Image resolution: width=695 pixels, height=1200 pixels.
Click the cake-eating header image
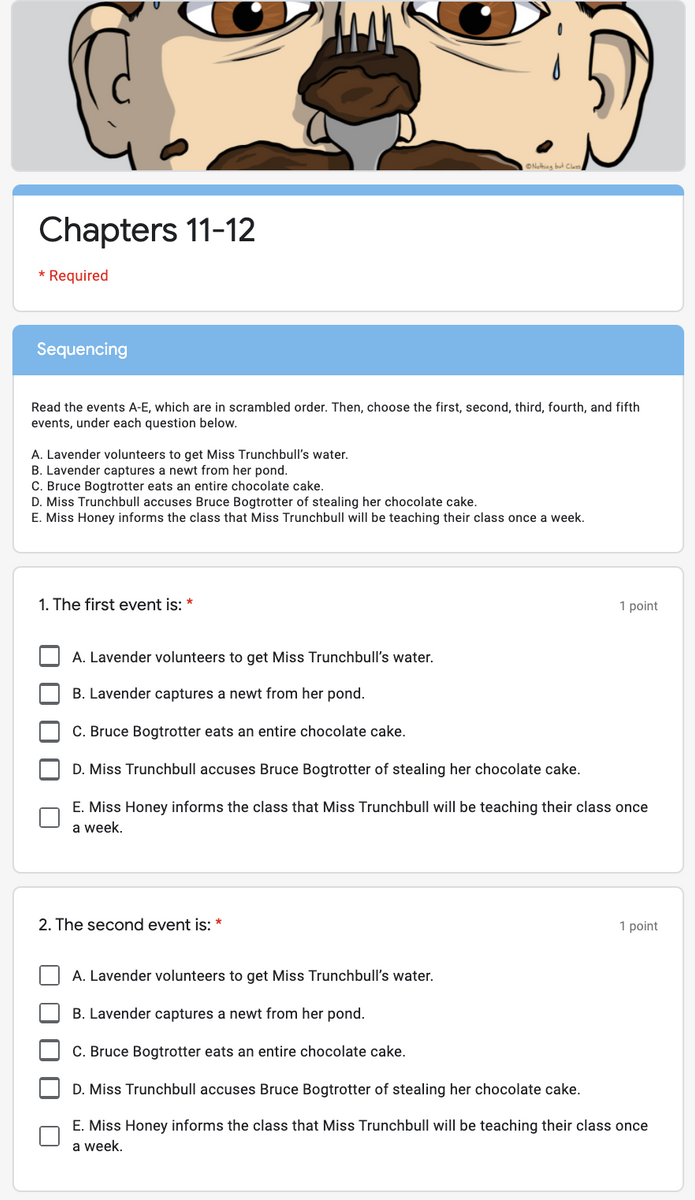(347, 85)
